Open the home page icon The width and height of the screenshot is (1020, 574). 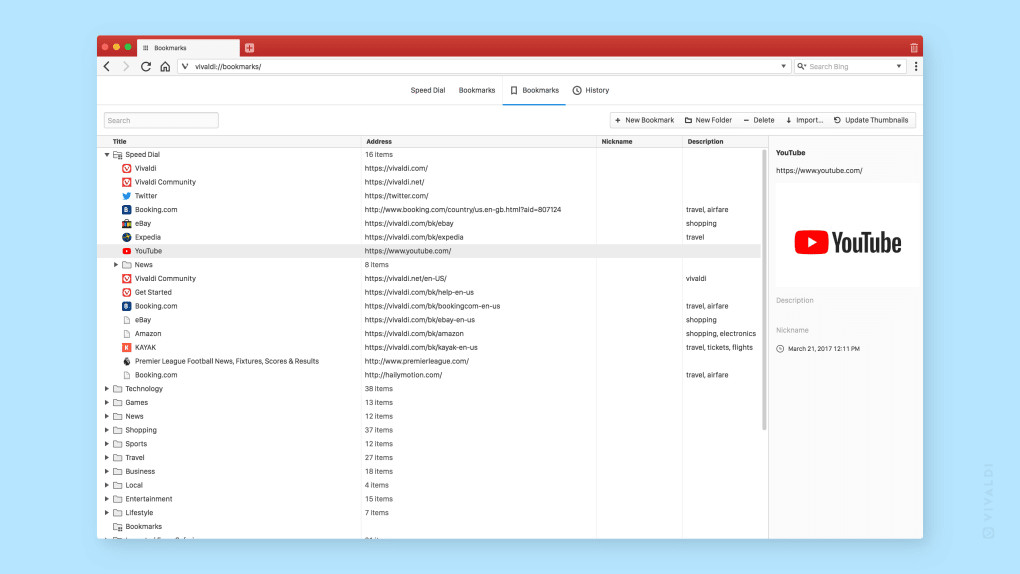tap(165, 66)
